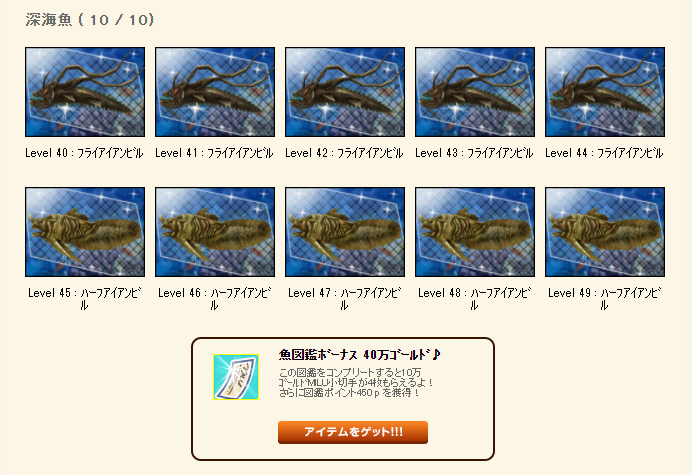This screenshot has width=692, height=475.
Task: Open the Level 45 ハーフアイアンビル fish card
Action: (x=85, y=232)
